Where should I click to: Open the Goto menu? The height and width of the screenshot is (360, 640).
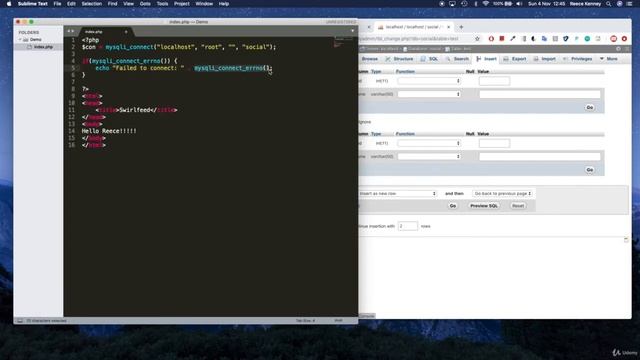click(145, 4)
